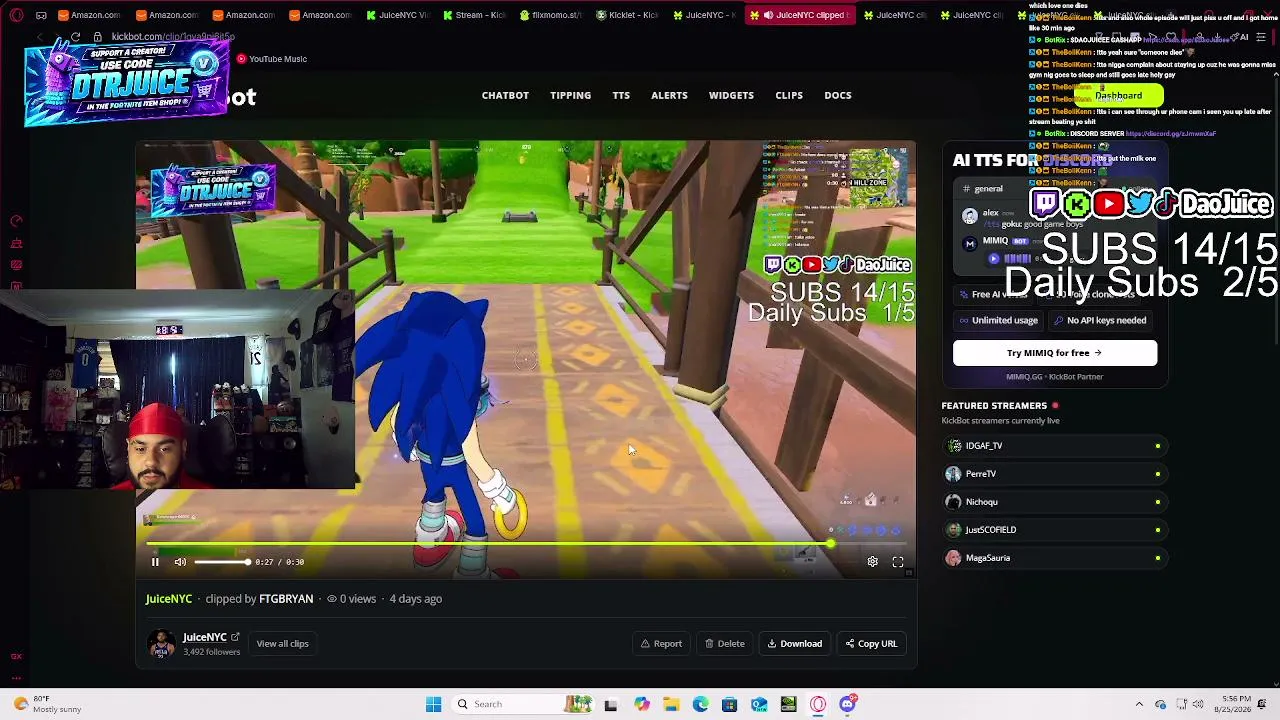This screenshot has height=720, width=1280.
Task: Click Try MIMIQ for free button
Action: [1055, 353]
